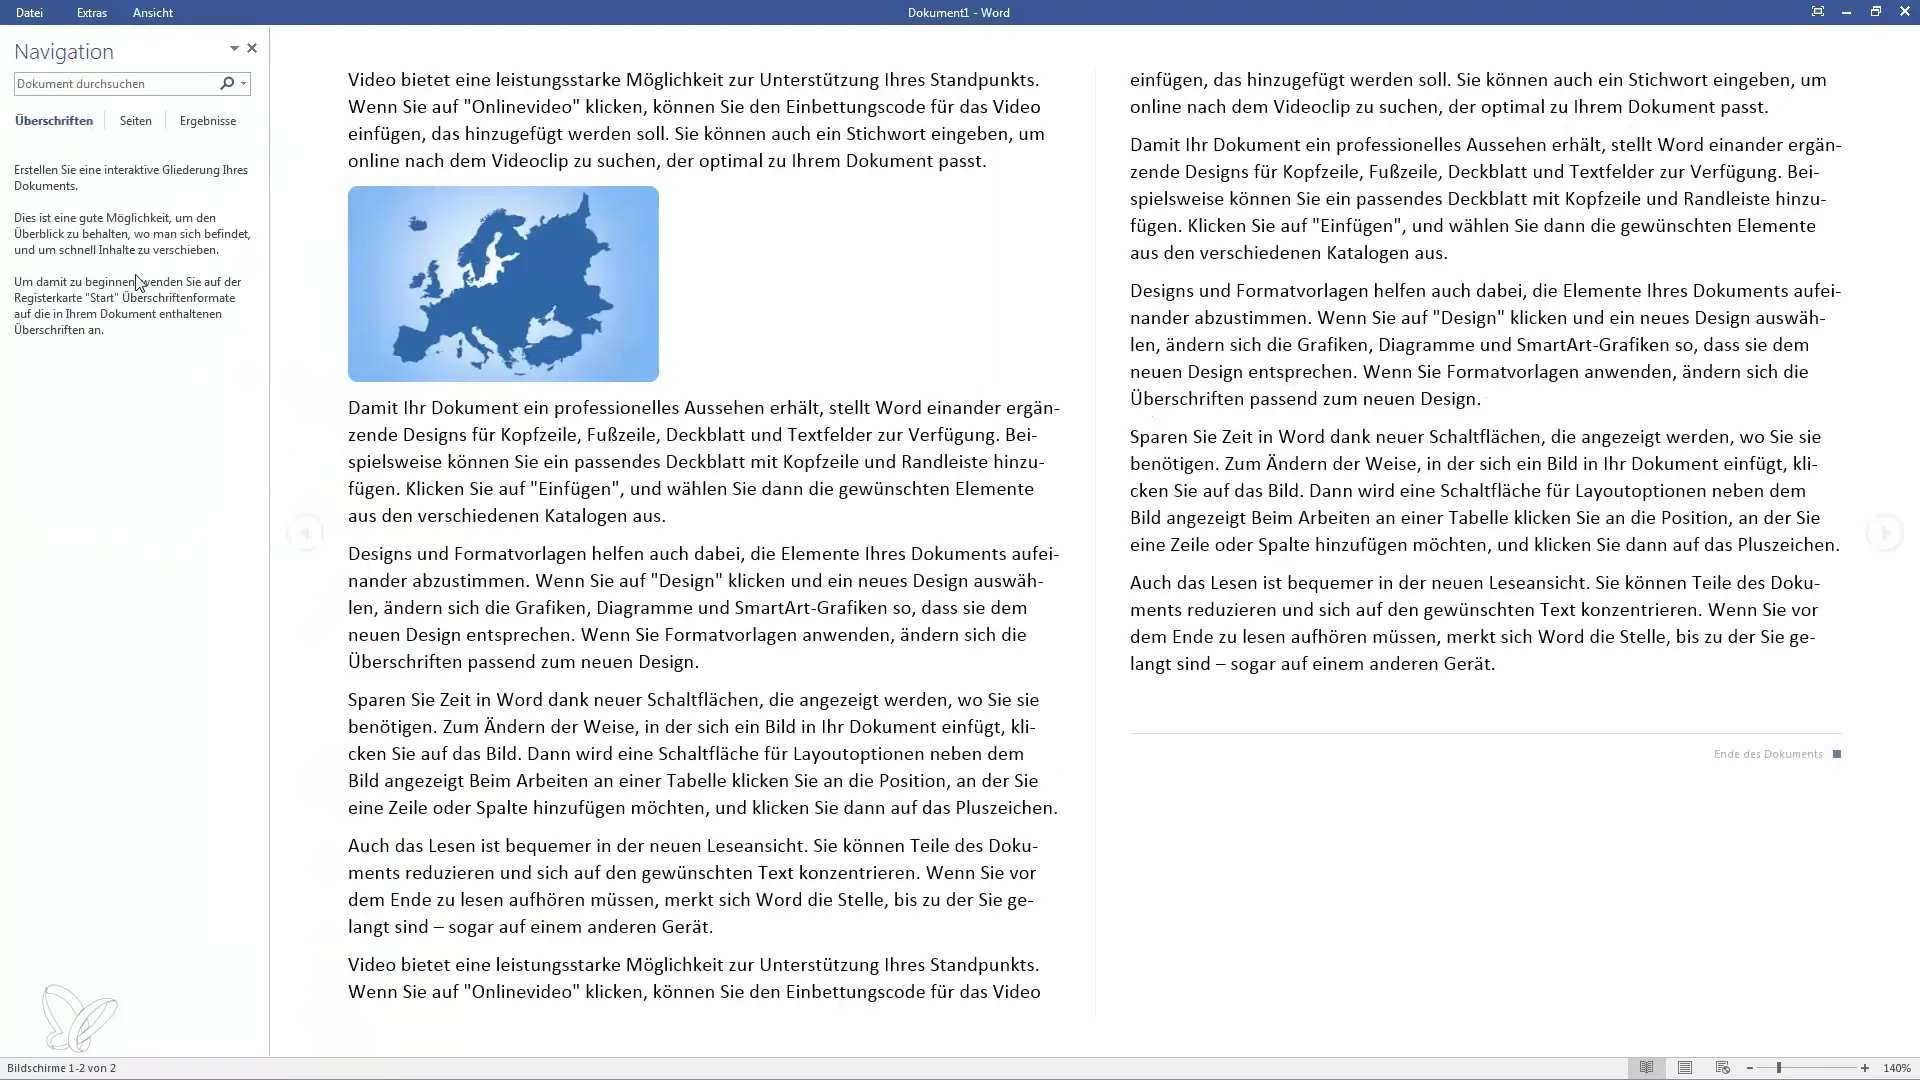
Task: Switch to Überschriften tab in Navigation
Action: (53, 120)
